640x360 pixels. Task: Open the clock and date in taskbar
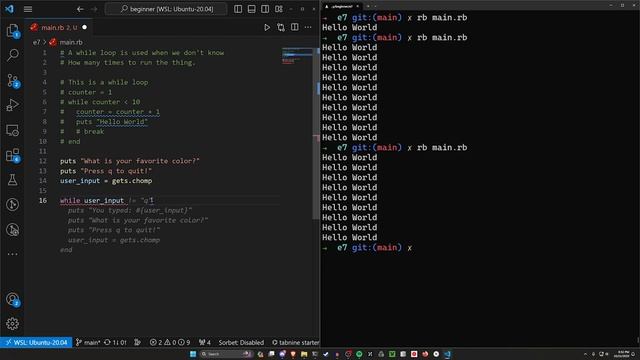(x=623, y=354)
